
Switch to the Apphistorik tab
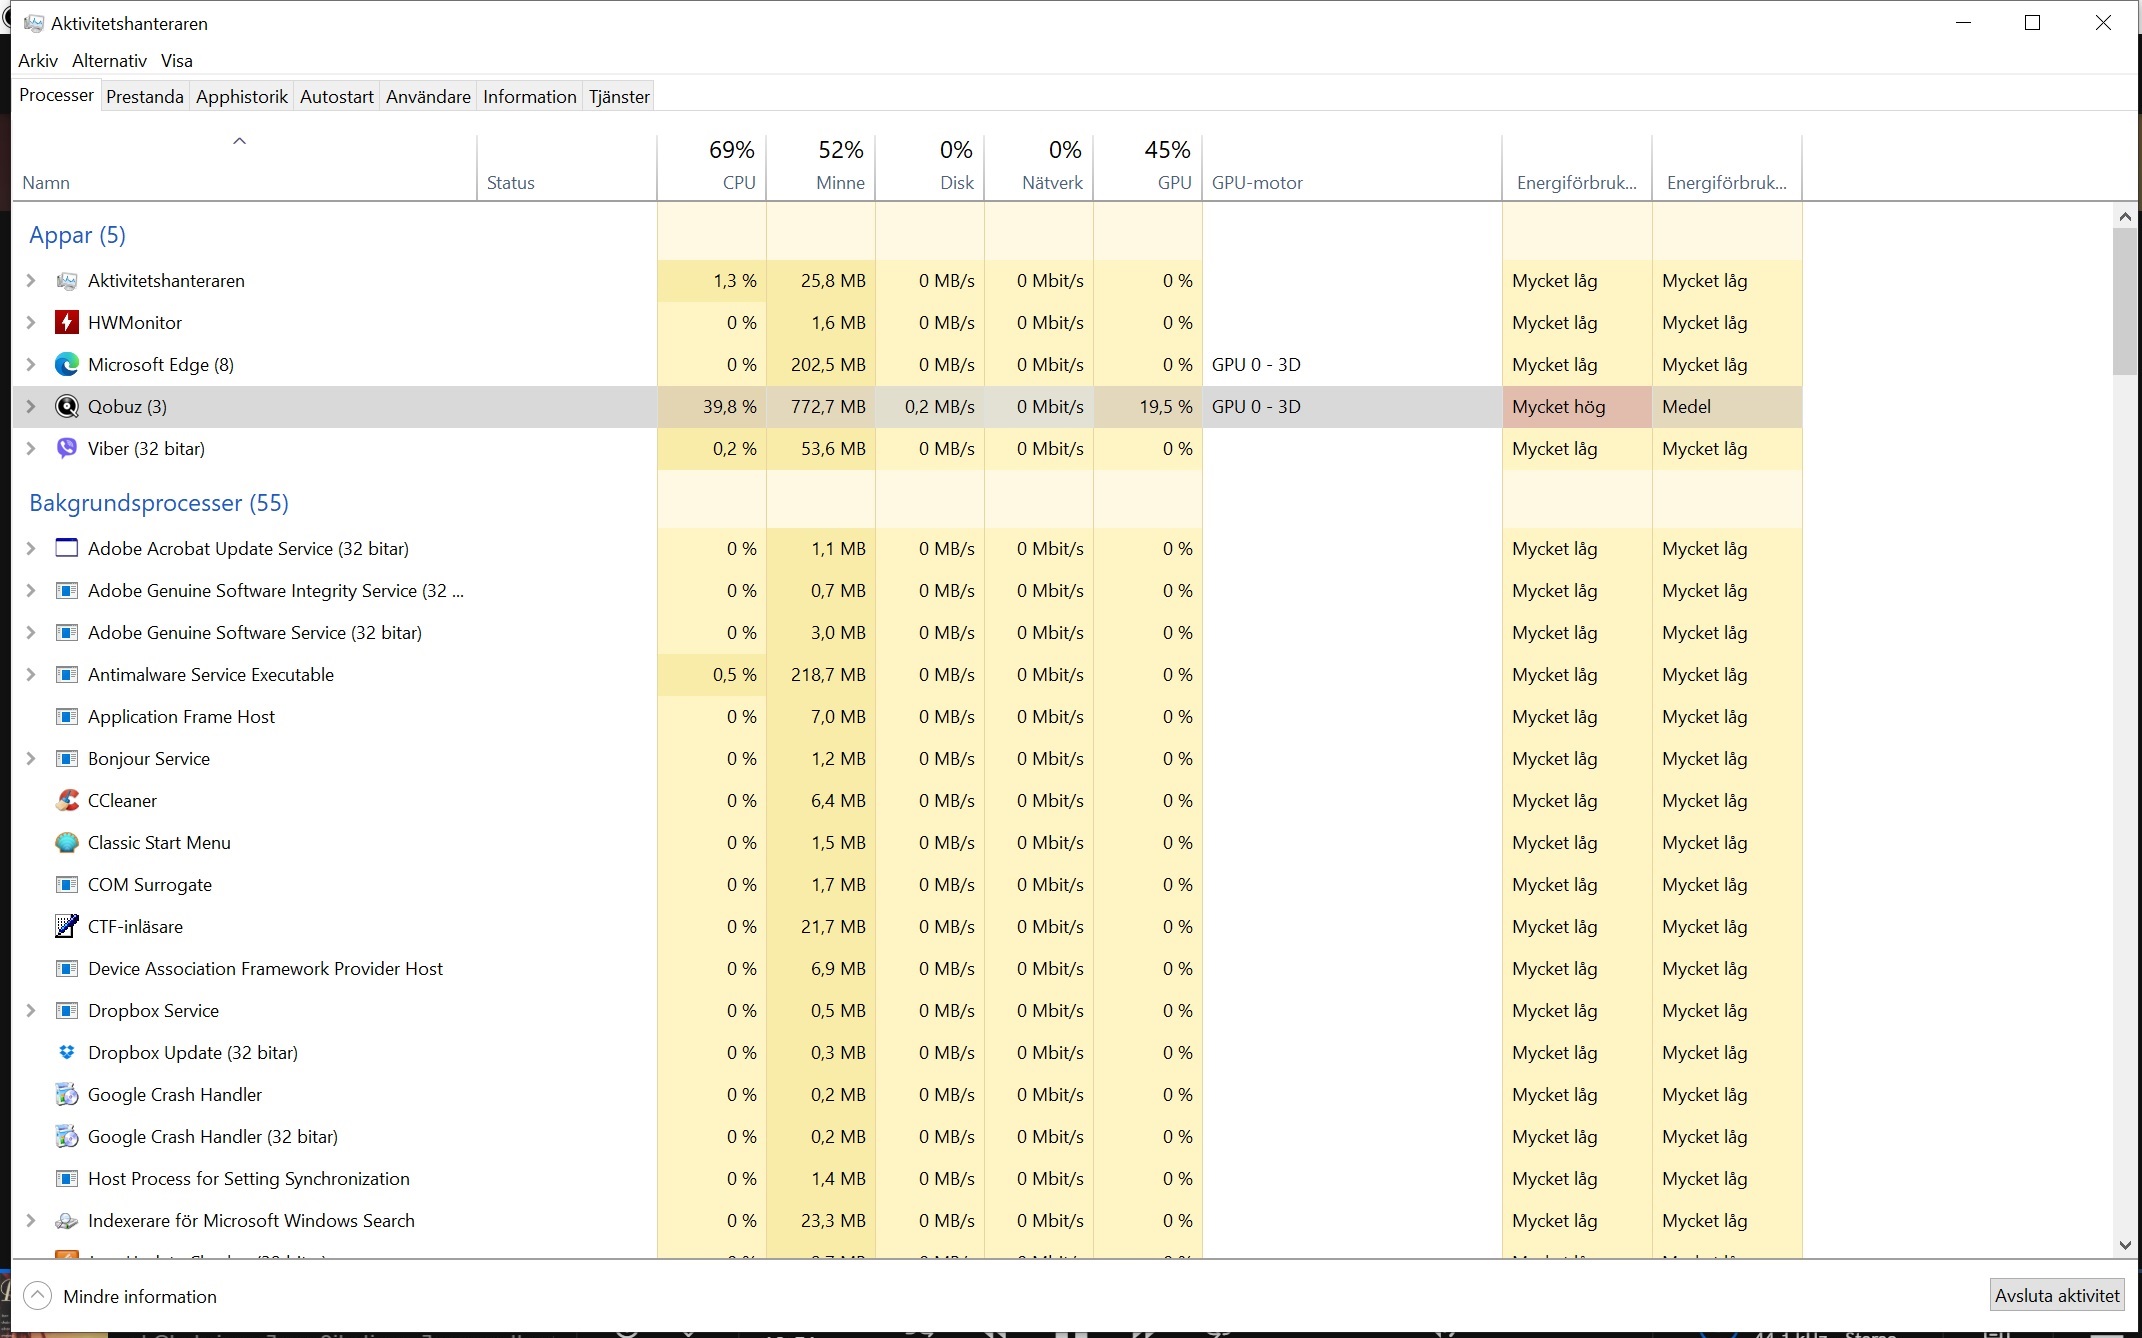(x=242, y=97)
